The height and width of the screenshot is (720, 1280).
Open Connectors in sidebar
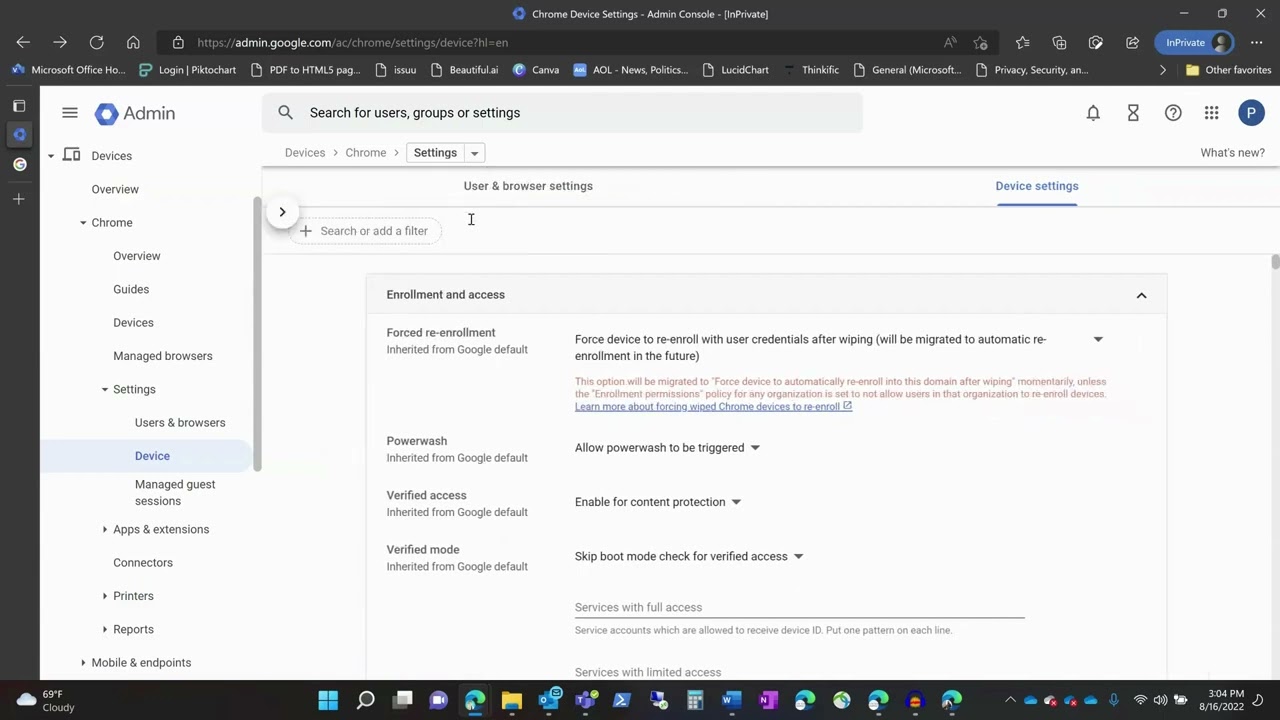click(143, 562)
